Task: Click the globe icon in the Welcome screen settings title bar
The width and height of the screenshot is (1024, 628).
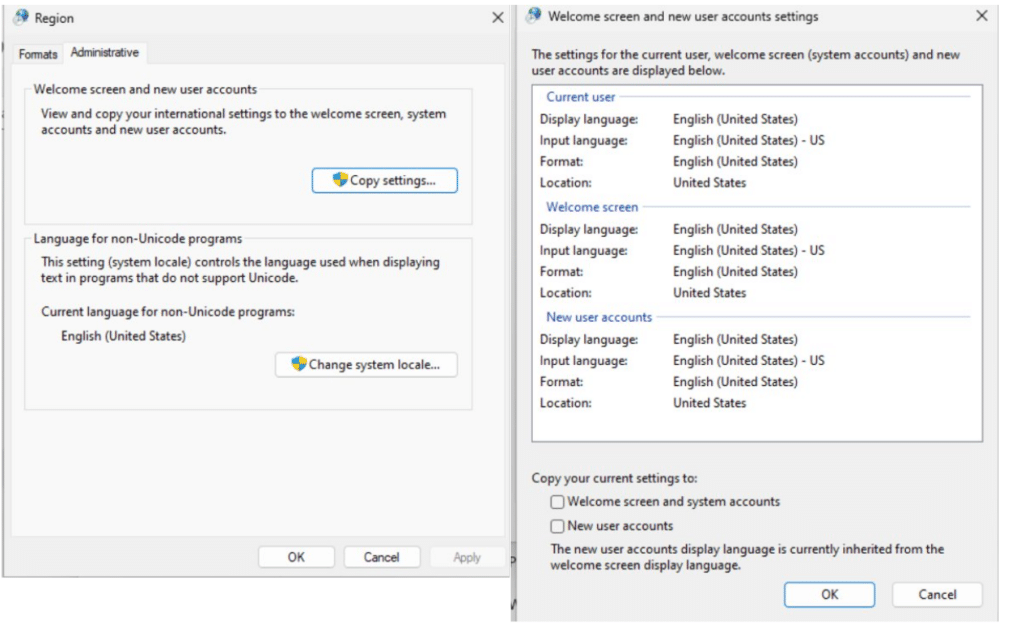Action: (534, 15)
